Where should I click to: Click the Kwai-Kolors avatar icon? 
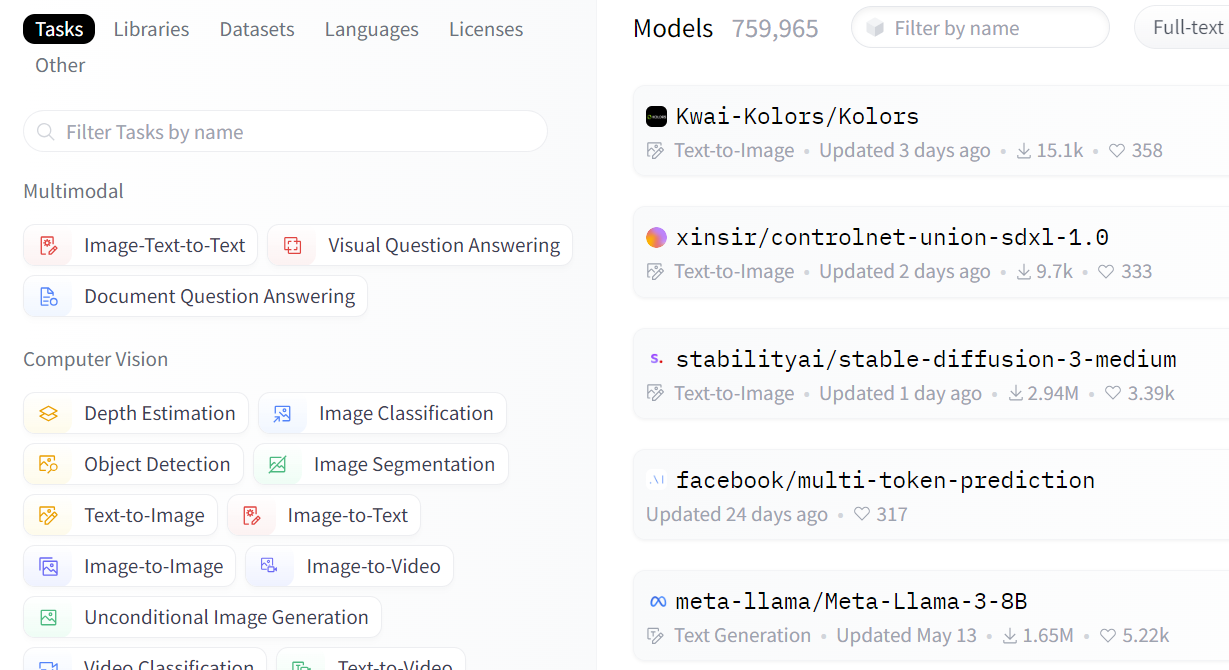(656, 116)
